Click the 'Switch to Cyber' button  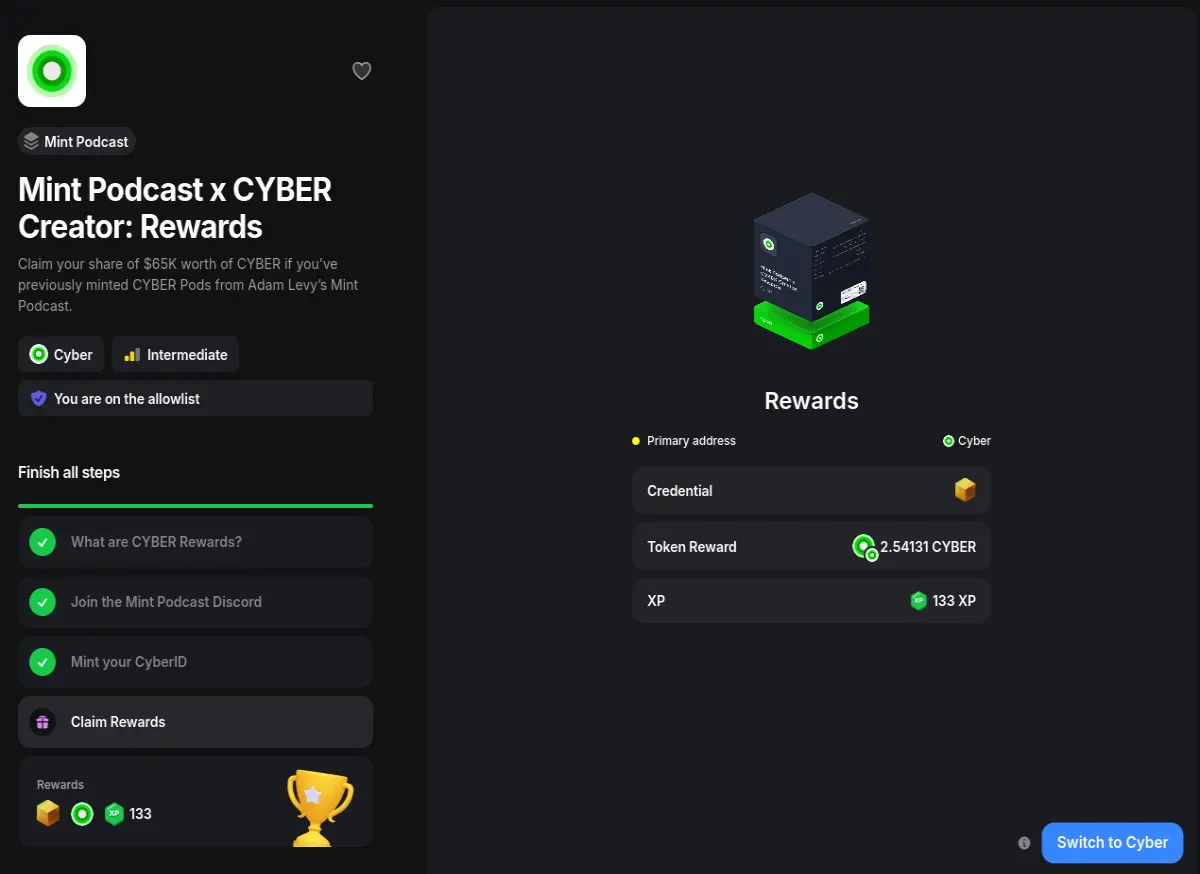(x=1112, y=843)
